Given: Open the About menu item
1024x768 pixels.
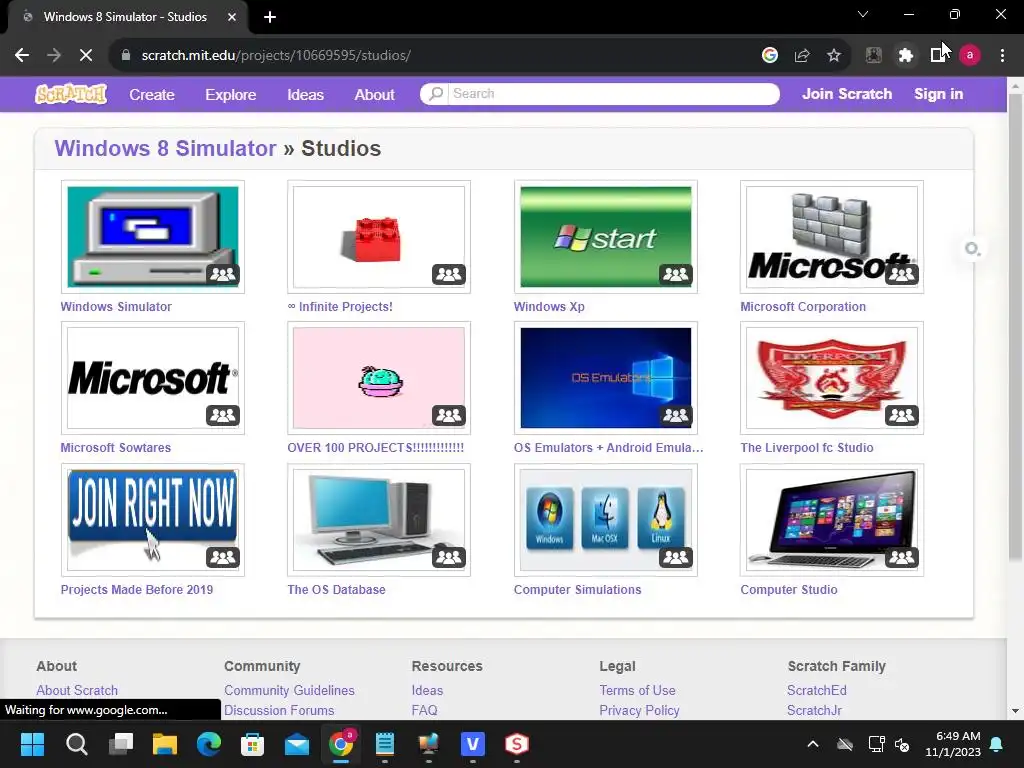Looking at the screenshot, I should coord(374,95).
